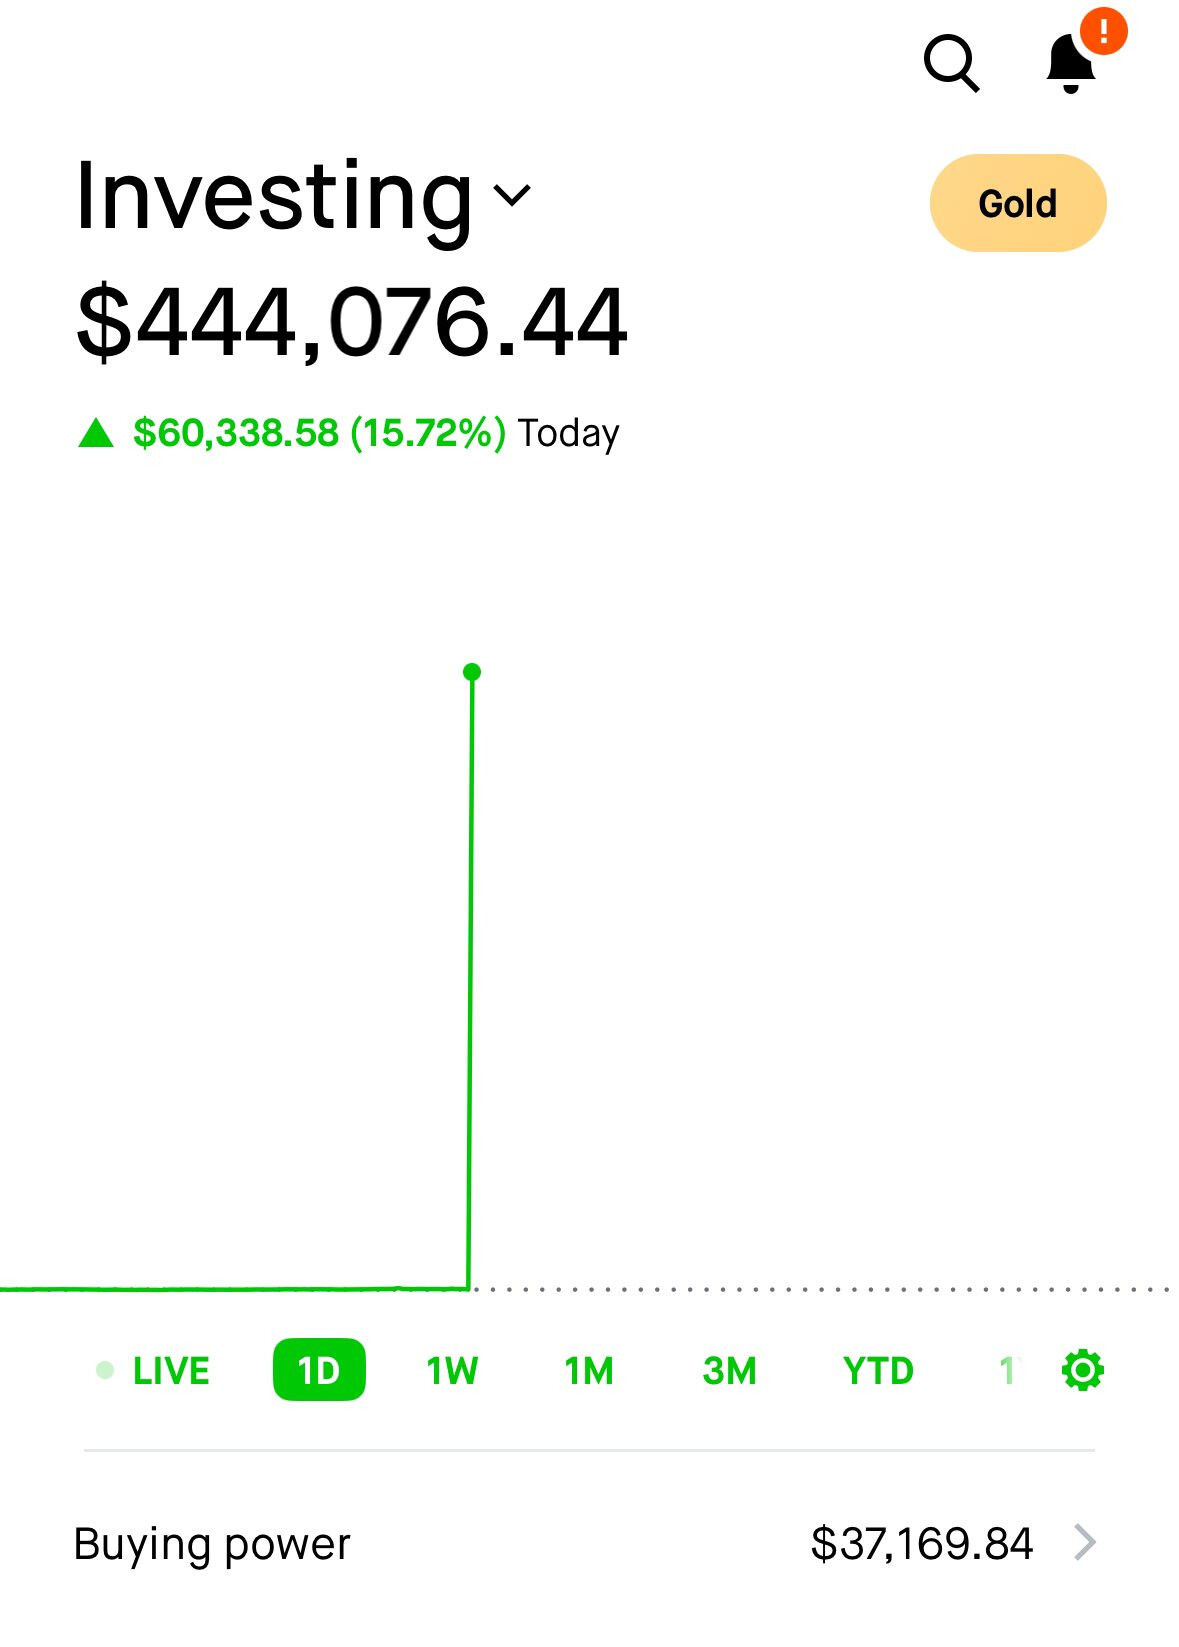The width and height of the screenshot is (1179, 1647).
Task: Open the Buying power row
Action: [589, 1543]
